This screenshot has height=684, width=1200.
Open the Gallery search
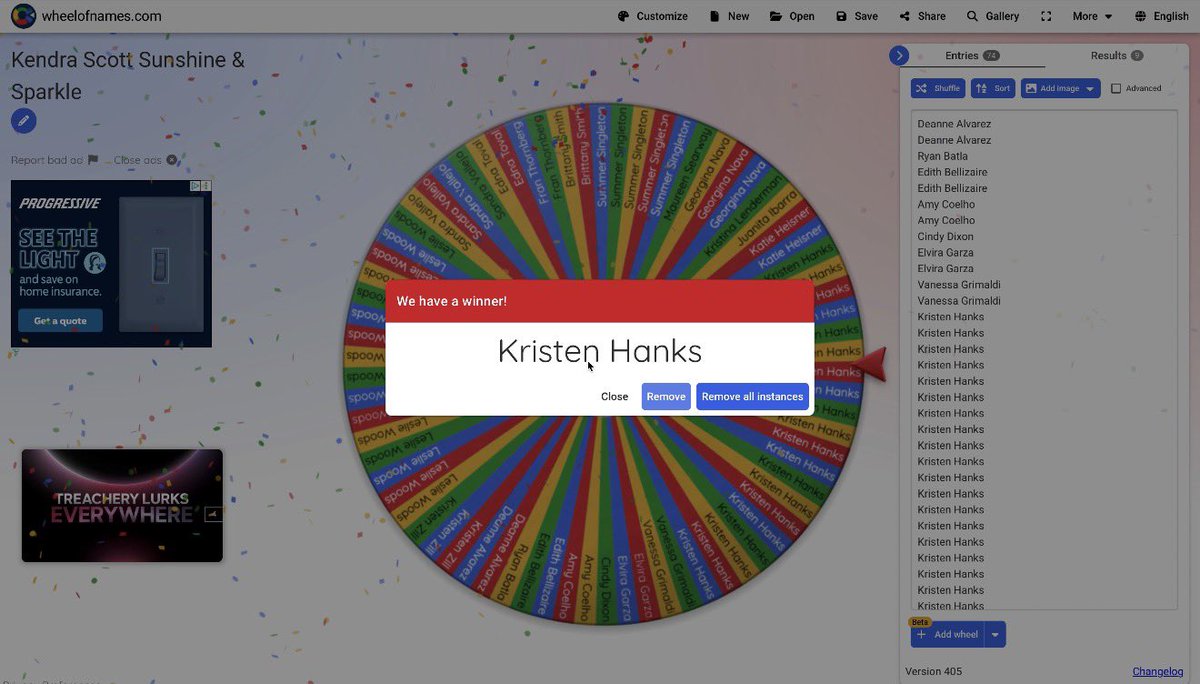[993, 16]
